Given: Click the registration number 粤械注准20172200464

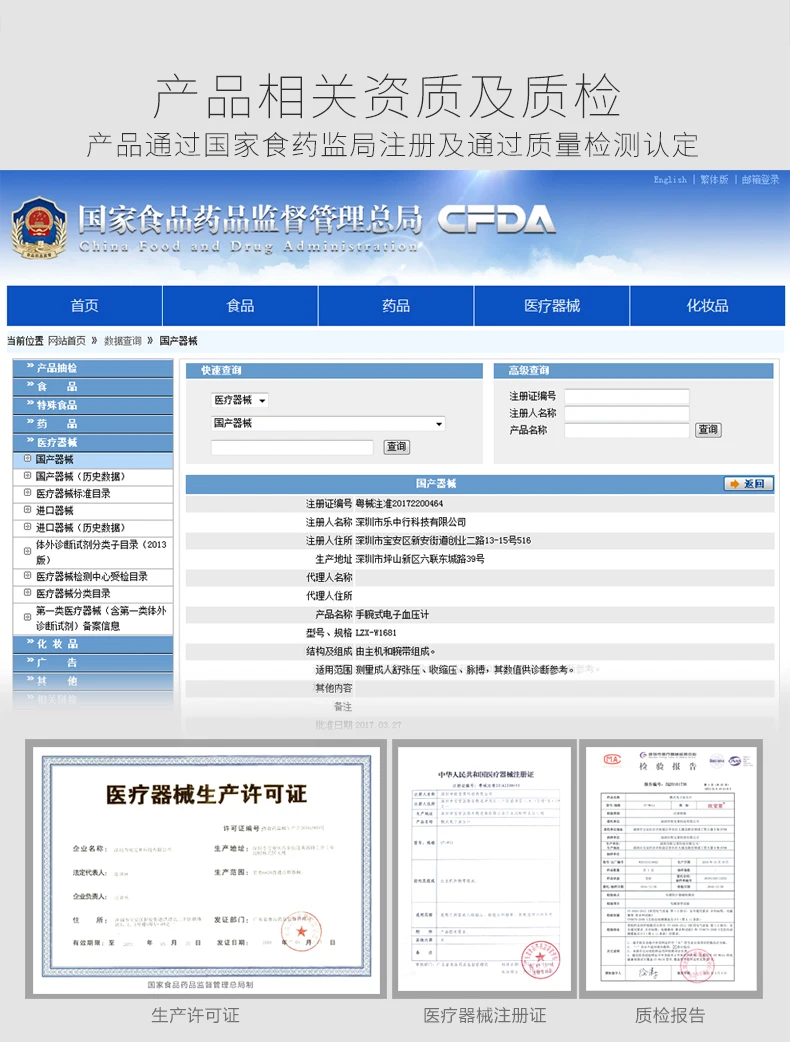Looking at the screenshot, I should tap(399, 504).
